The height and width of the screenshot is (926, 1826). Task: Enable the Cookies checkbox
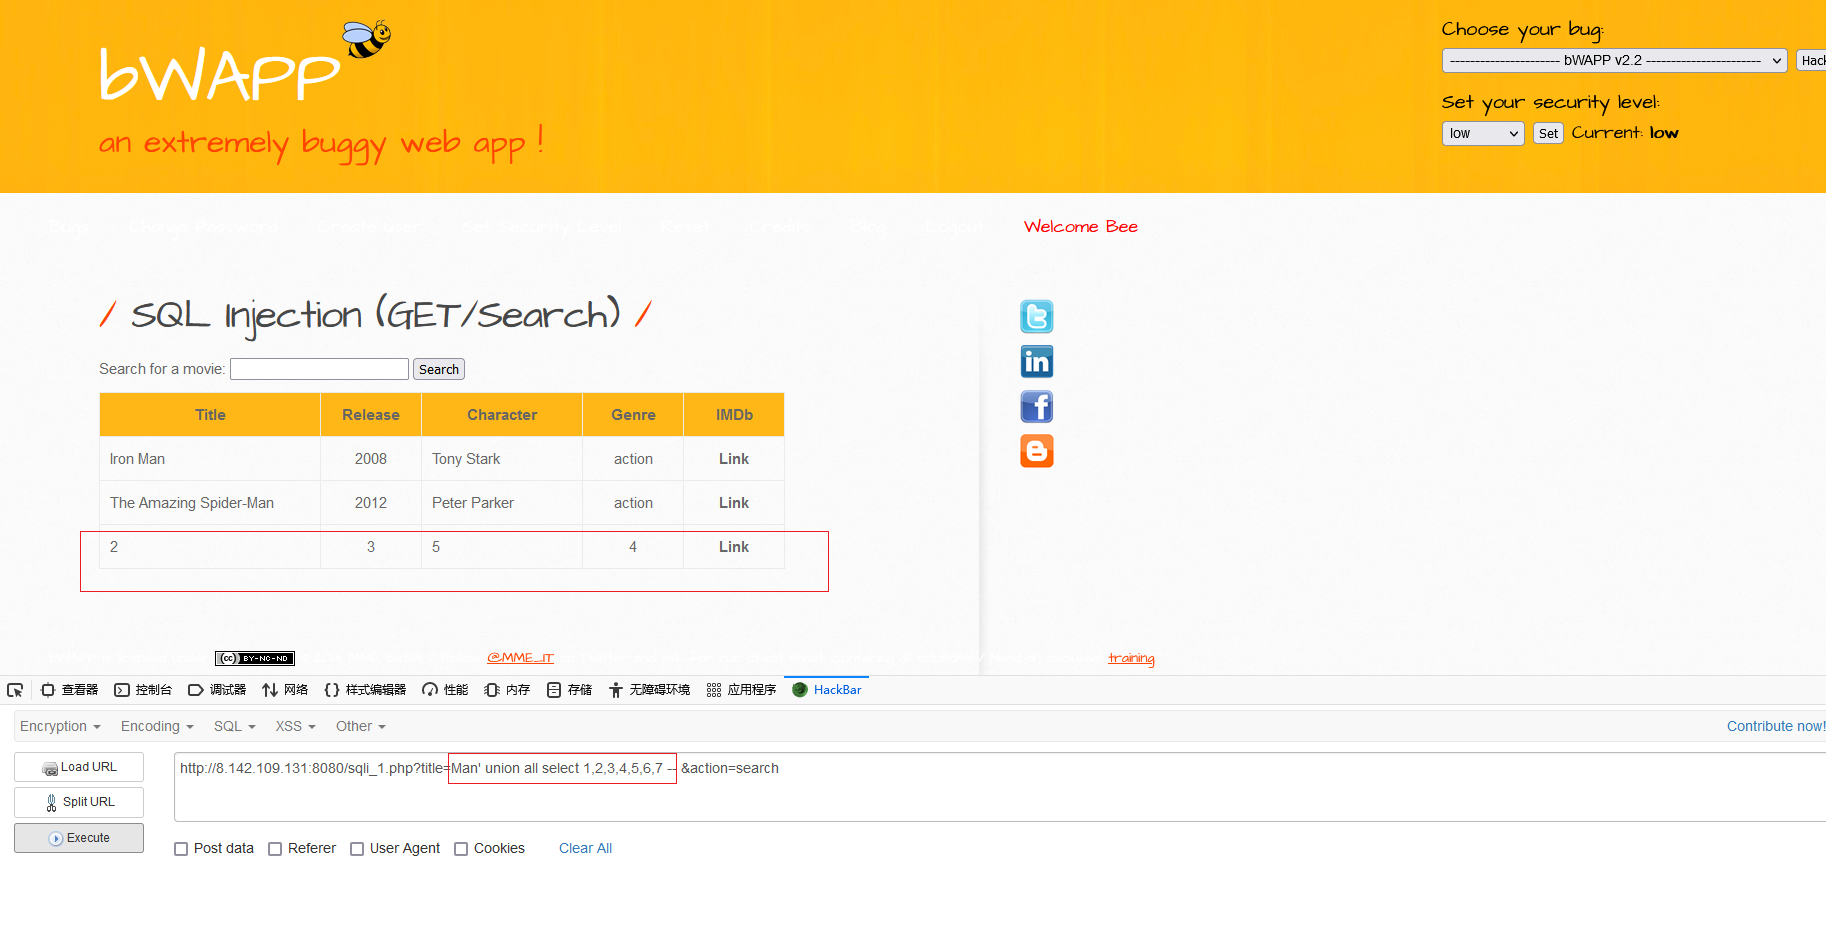[461, 849]
